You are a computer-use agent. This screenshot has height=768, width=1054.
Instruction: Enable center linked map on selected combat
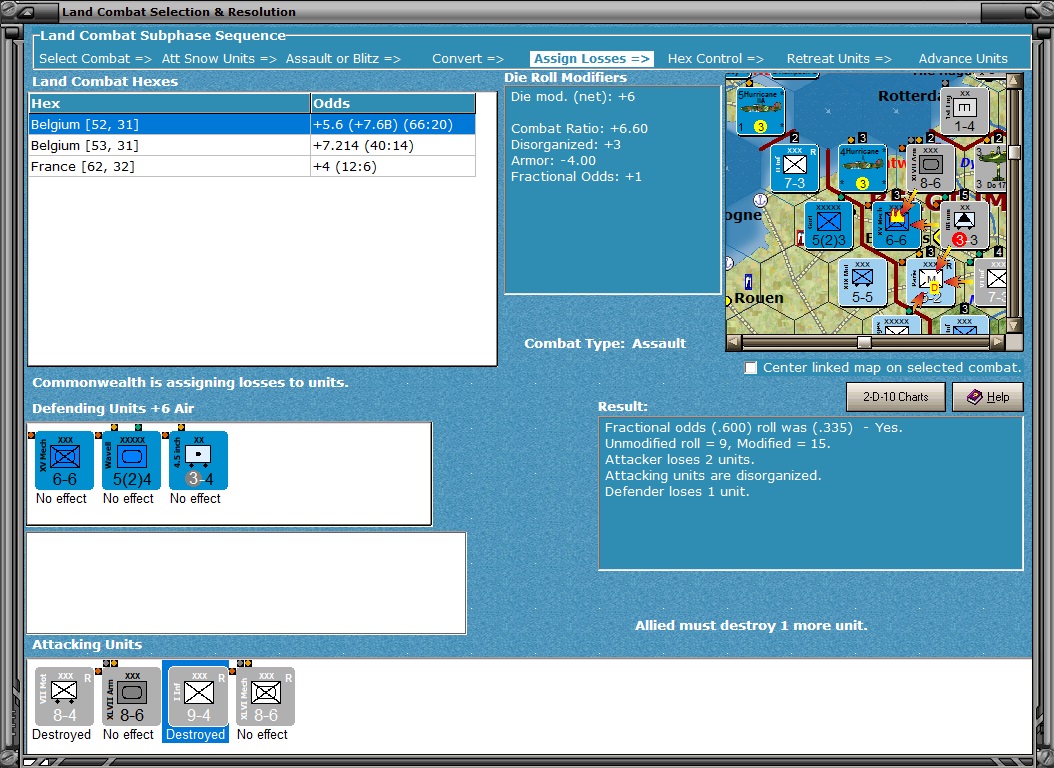[751, 368]
